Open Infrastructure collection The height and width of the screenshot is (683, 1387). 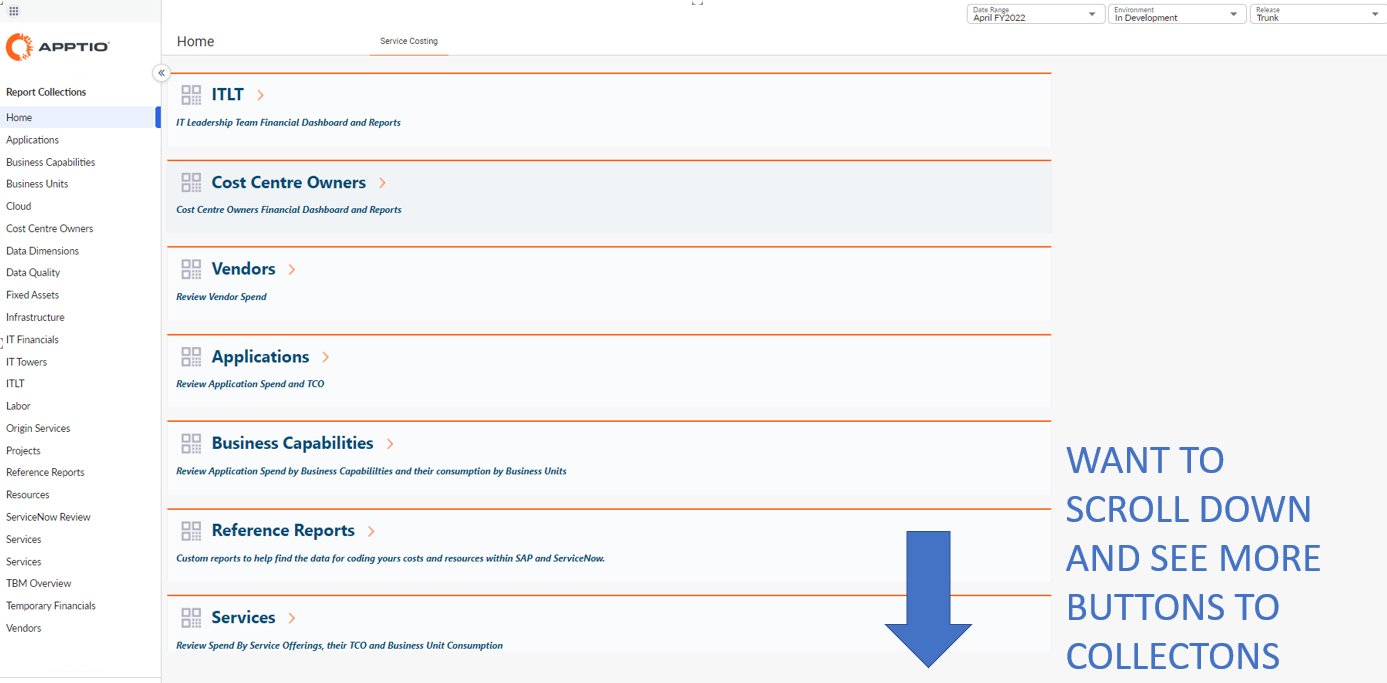pyautogui.click(x=35, y=317)
